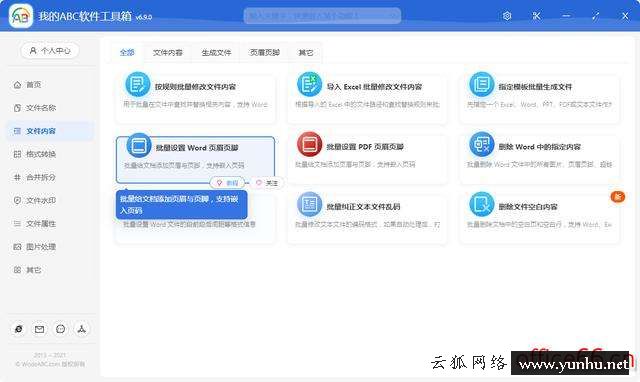This screenshot has height=382, width=640.
Task: Open the email icon at sidebar bottom
Action: (x=39, y=329)
